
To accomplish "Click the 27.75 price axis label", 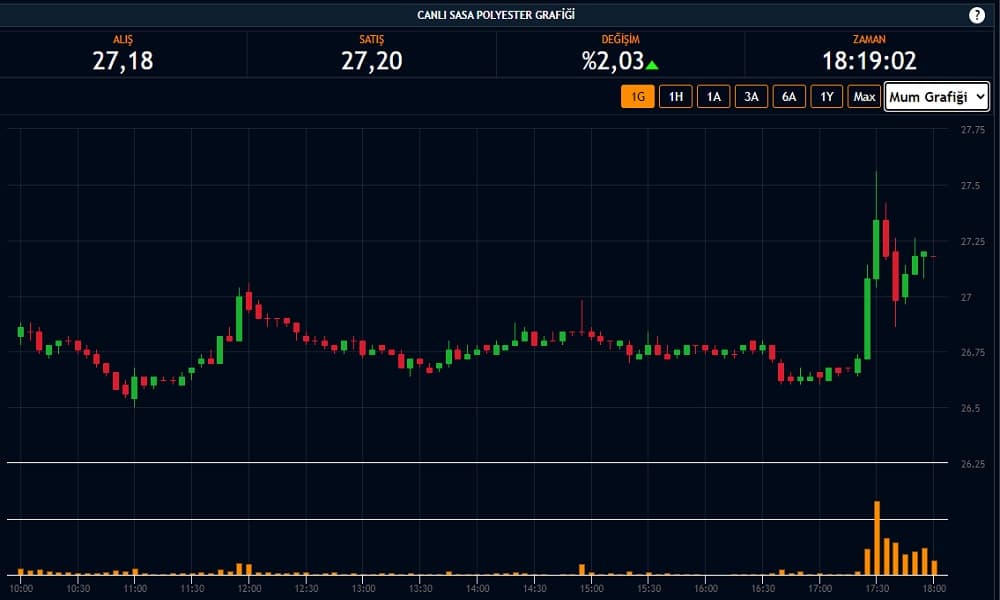I will pyautogui.click(x=973, y=130).
